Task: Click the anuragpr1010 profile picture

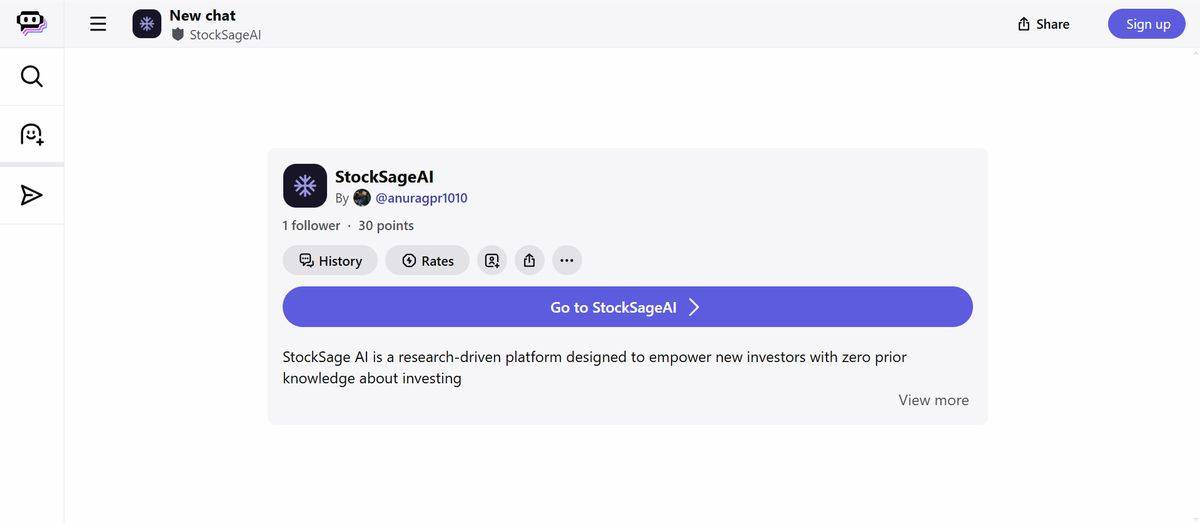Action: [x=362, y=198]
